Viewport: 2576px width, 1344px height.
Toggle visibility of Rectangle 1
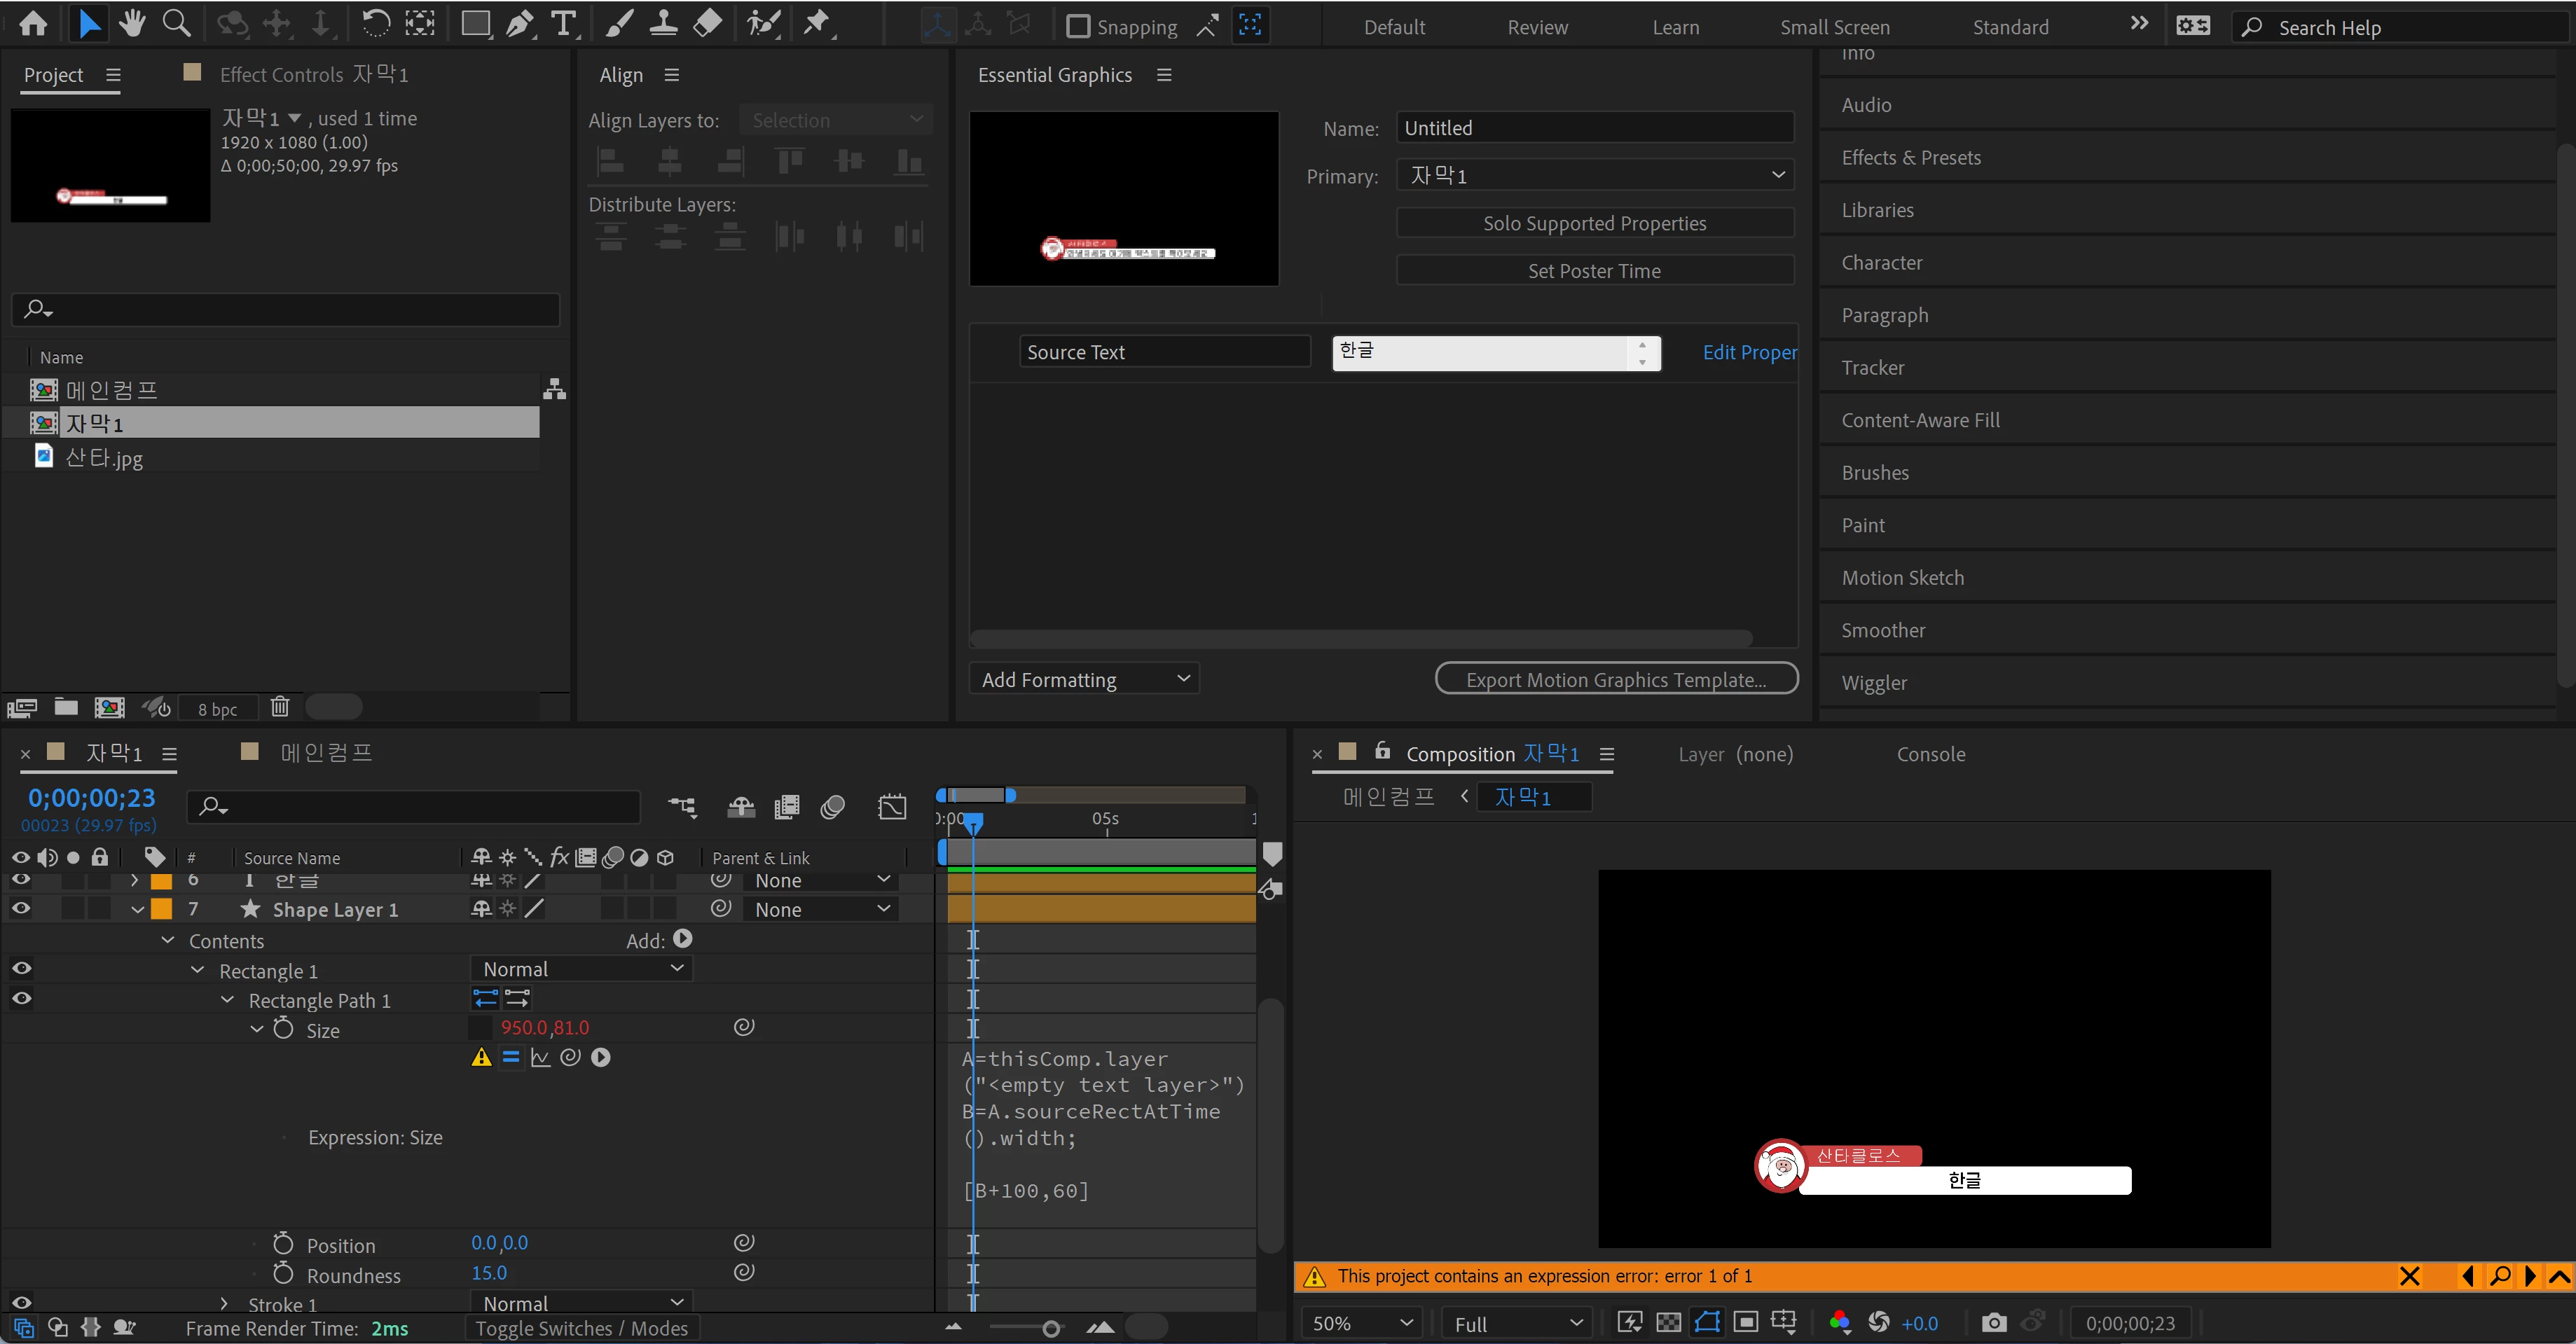tap(21, 969)
